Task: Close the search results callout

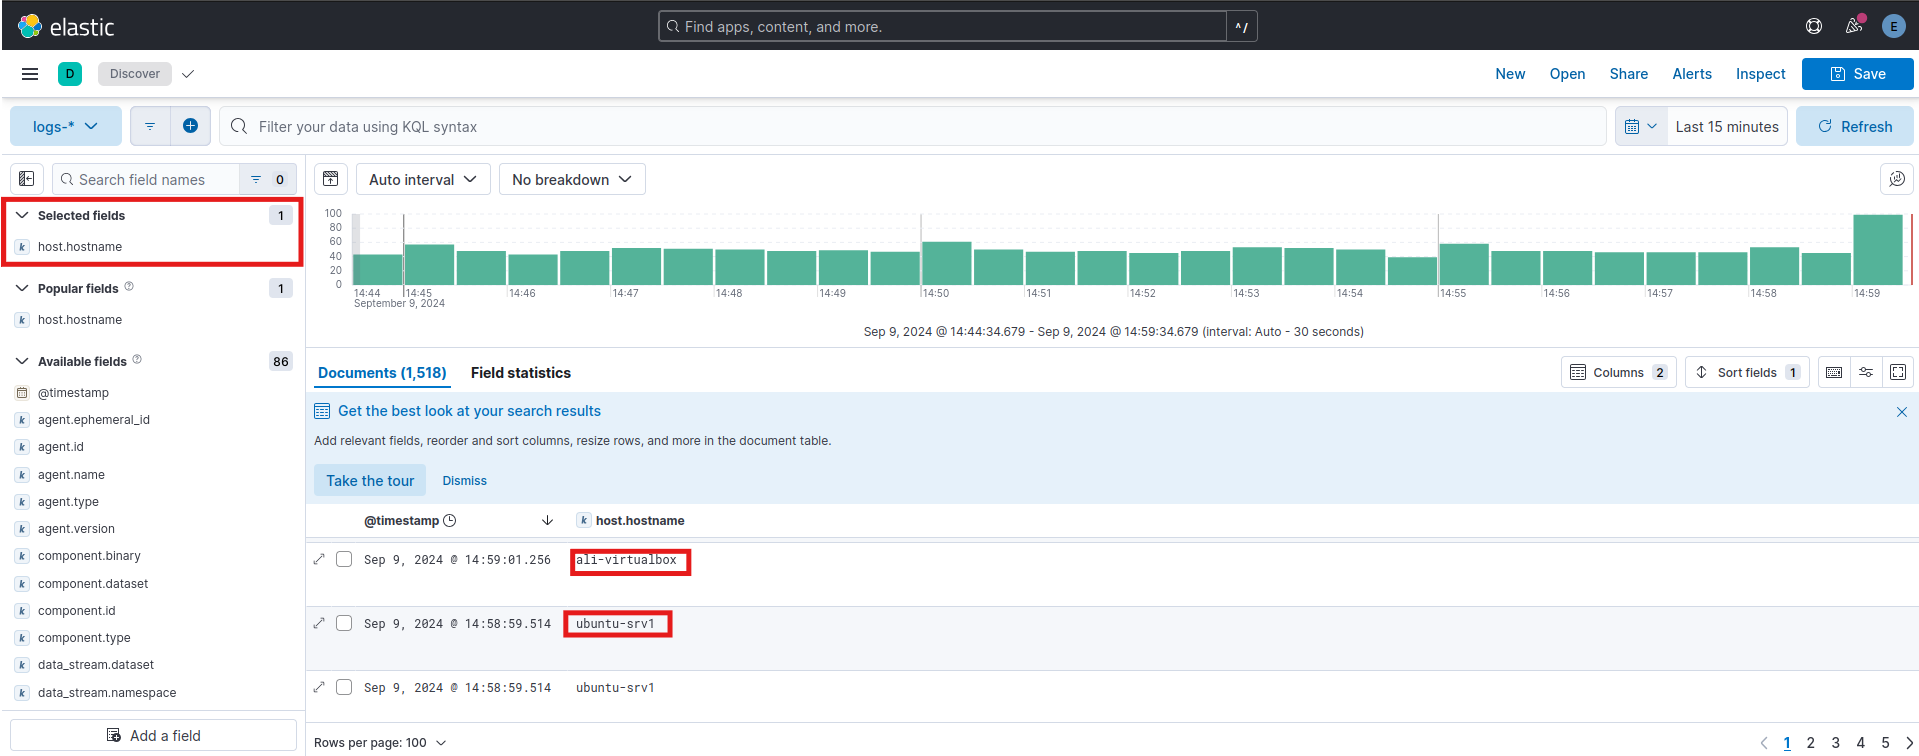Action: pos(1901,412)
